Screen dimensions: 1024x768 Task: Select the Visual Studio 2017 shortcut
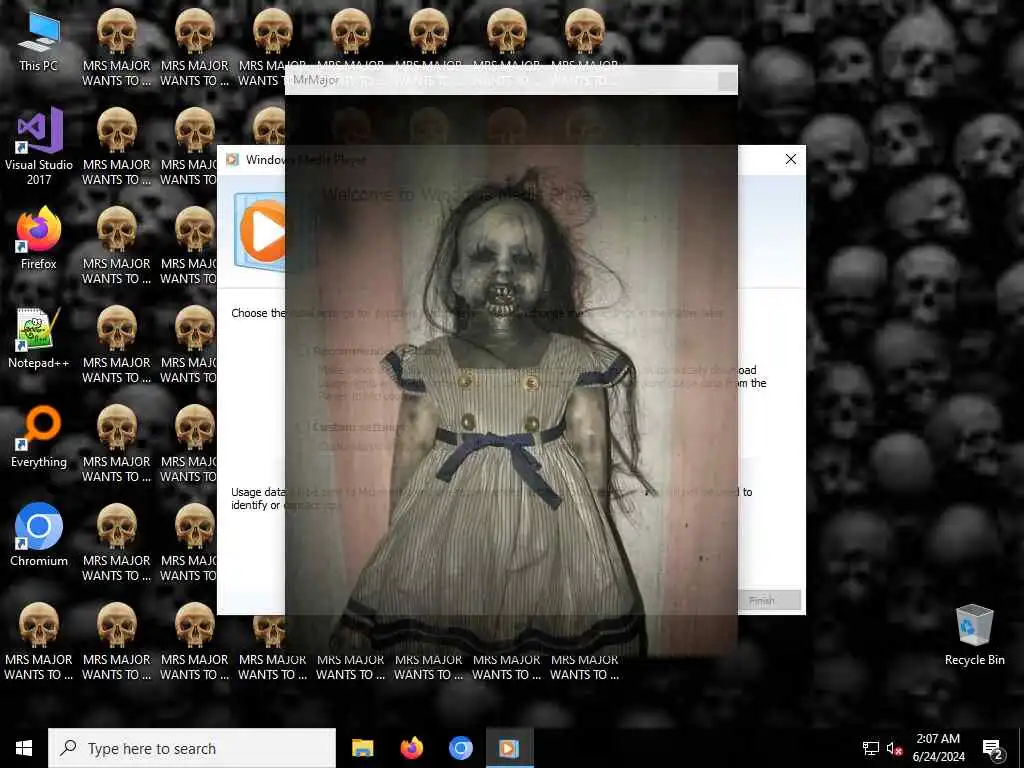(x=39, y=146)
